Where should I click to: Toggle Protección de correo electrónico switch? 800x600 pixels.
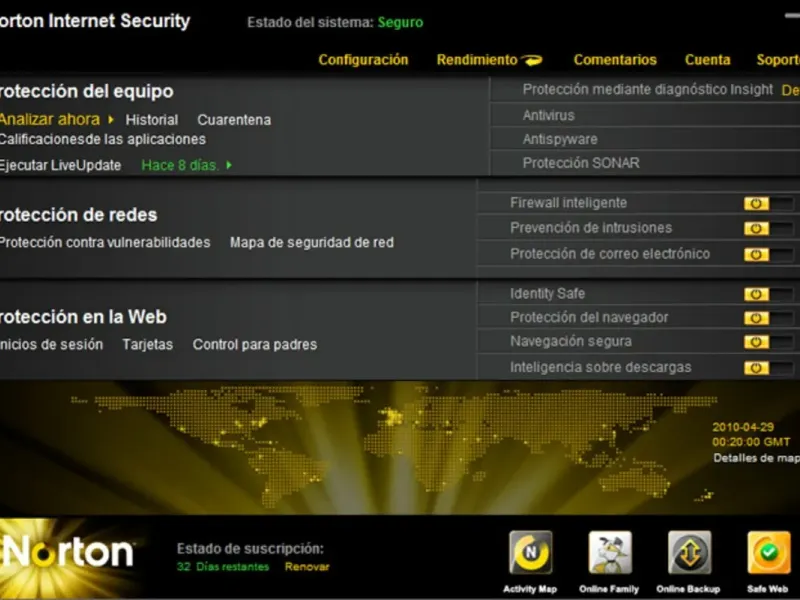tap(768, 254)
